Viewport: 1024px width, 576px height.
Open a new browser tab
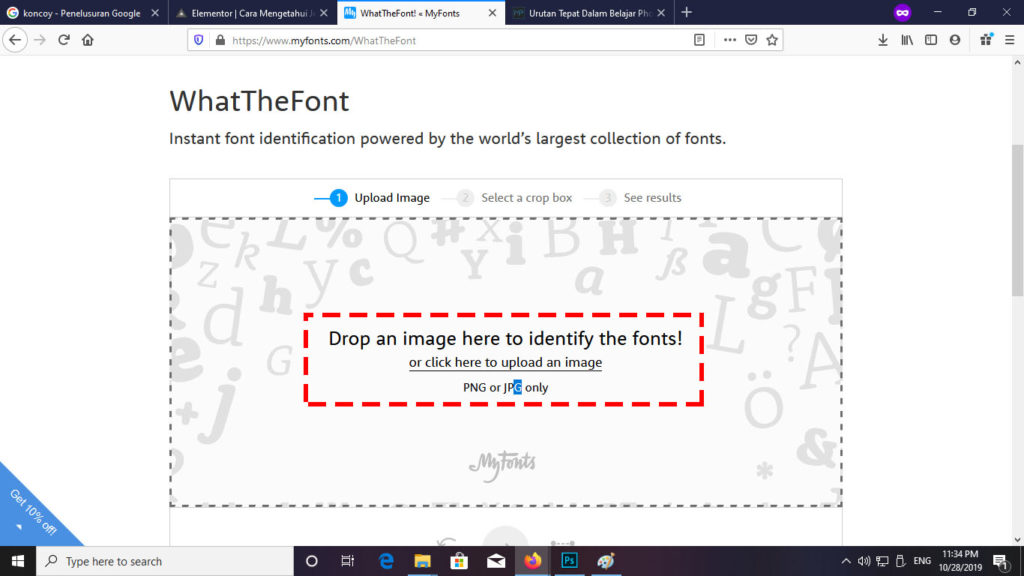686,12
